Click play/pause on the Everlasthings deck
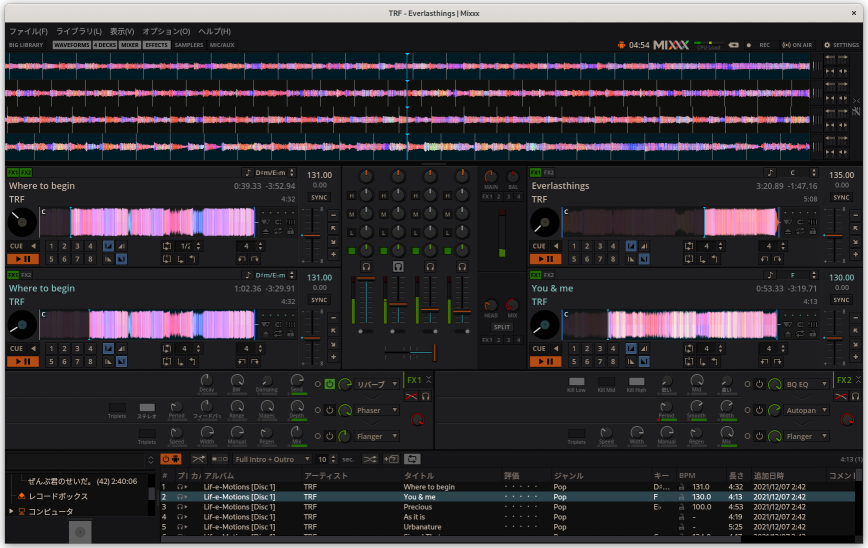Image resolution: width=868 pixels, height=548 pixels. (x=545, y=259)
